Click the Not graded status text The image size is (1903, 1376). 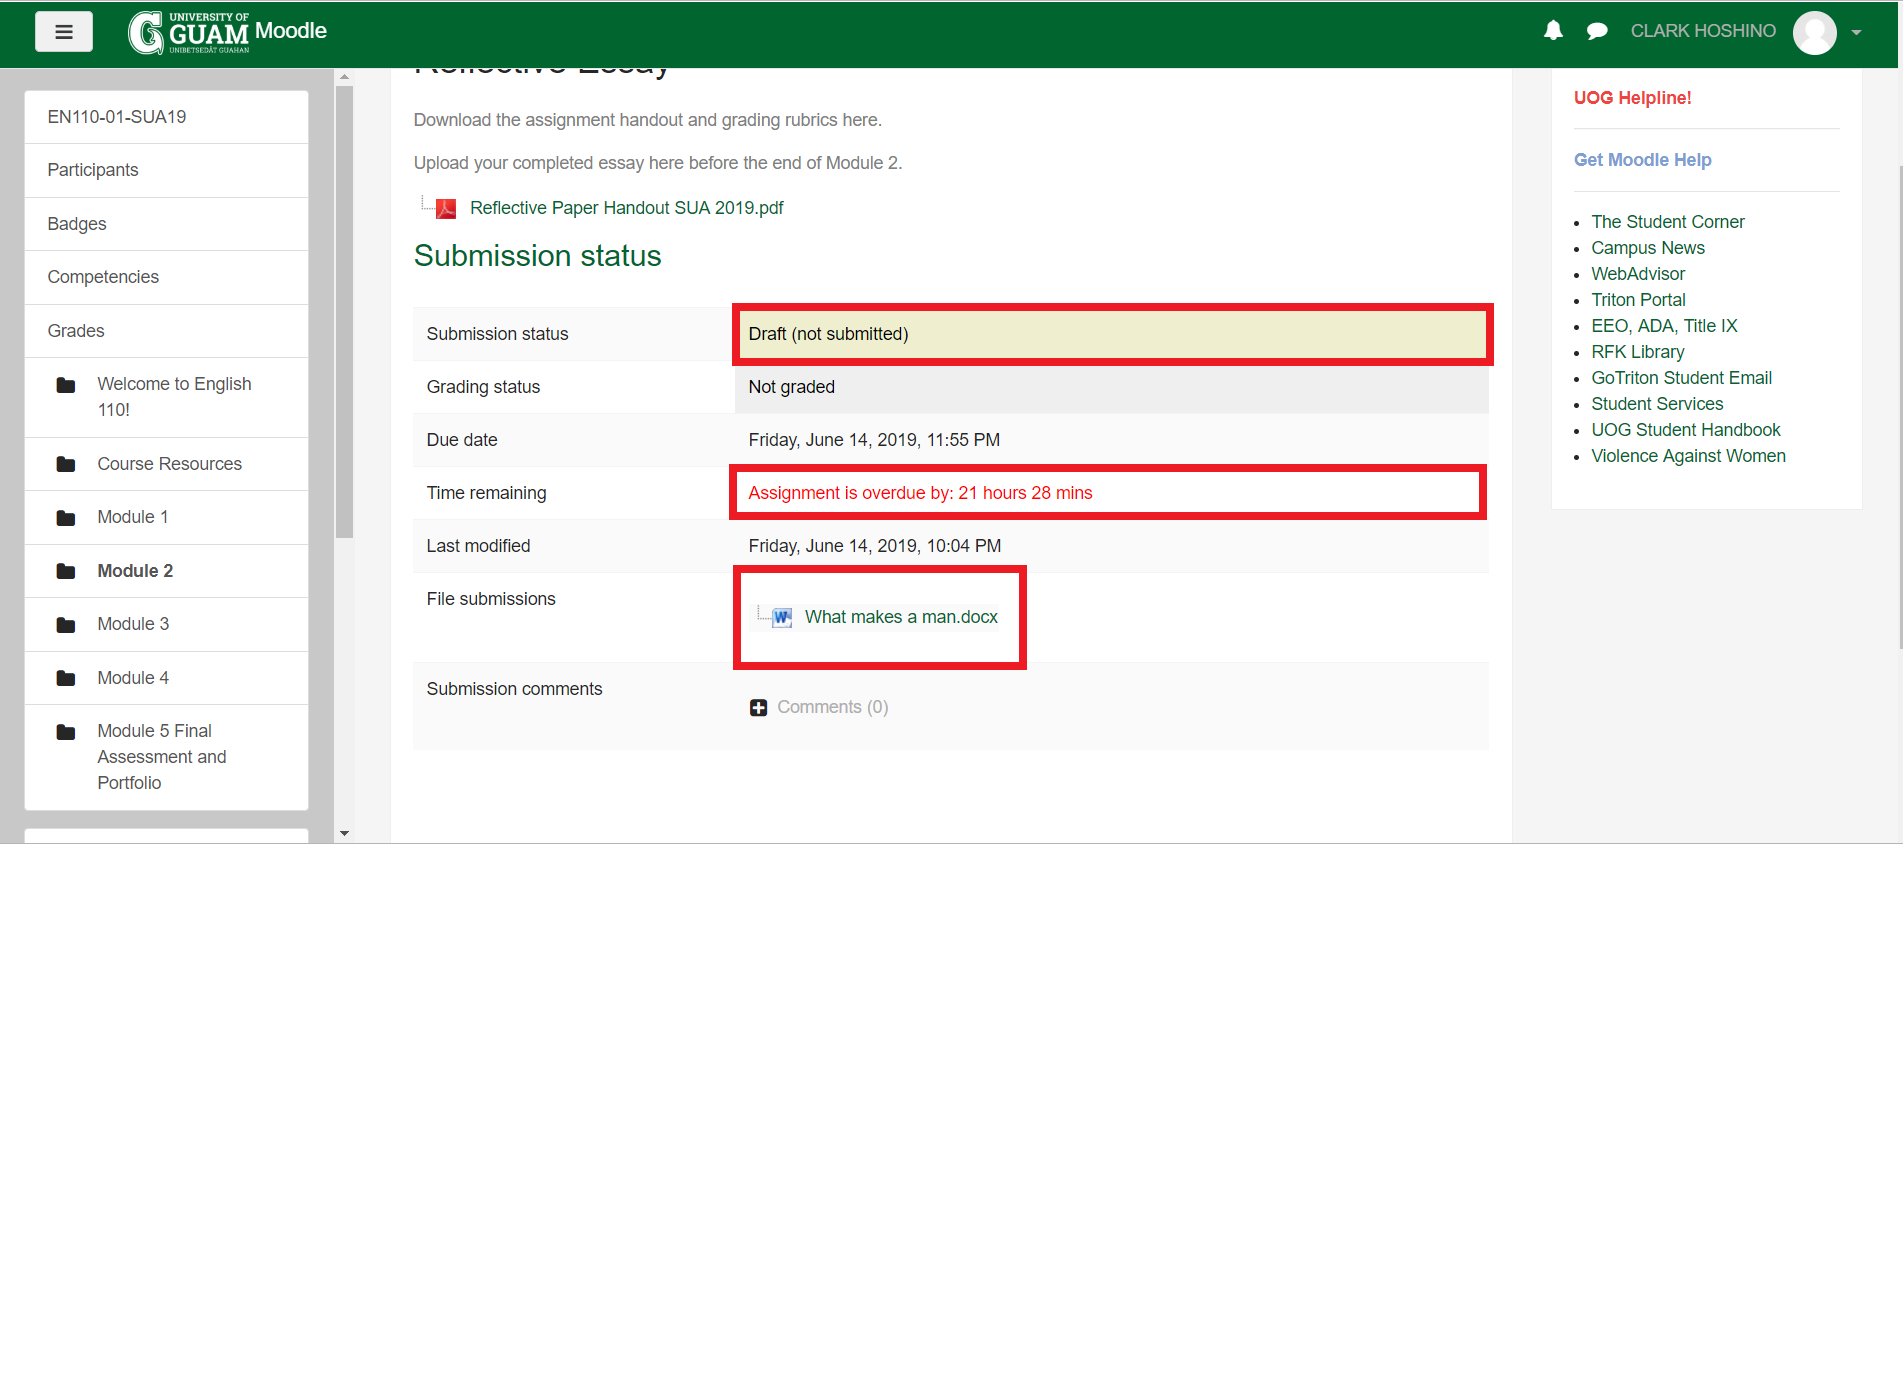pos(791,387)
